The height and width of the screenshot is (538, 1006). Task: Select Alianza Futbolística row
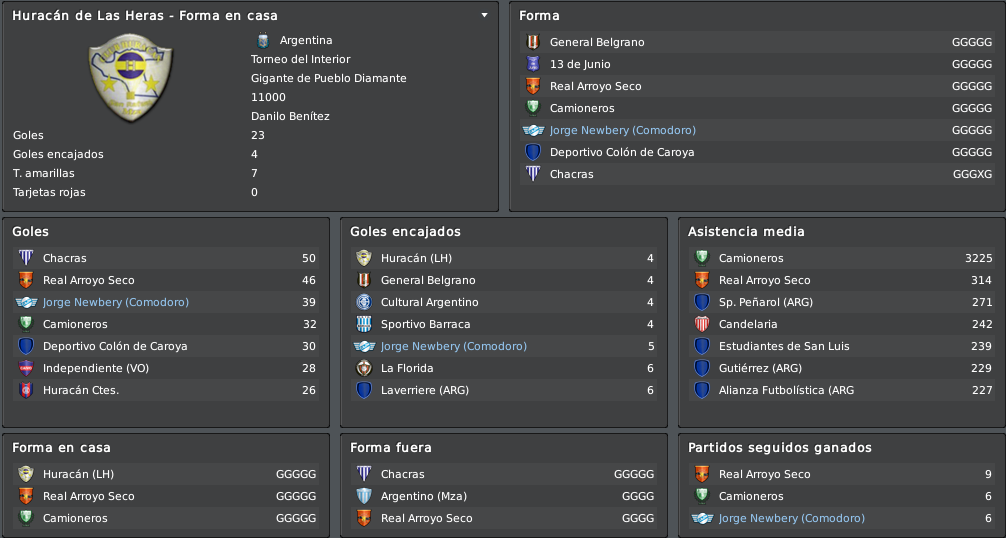842,390
